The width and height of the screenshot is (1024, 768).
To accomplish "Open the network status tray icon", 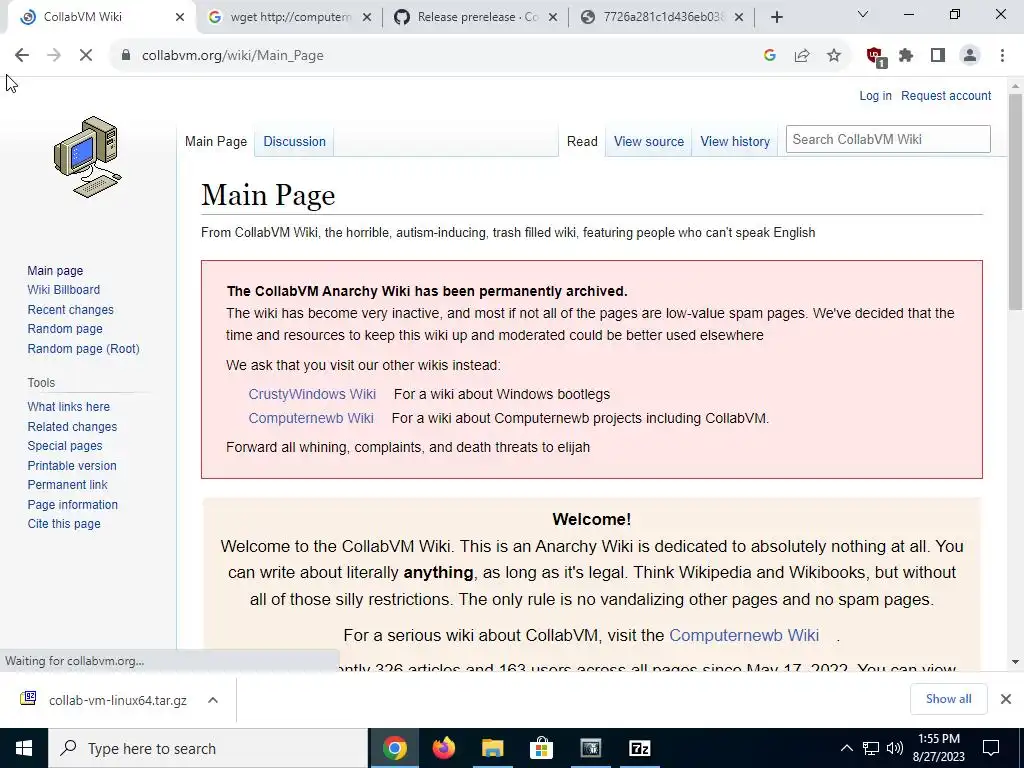I will (x=871, y=748).
